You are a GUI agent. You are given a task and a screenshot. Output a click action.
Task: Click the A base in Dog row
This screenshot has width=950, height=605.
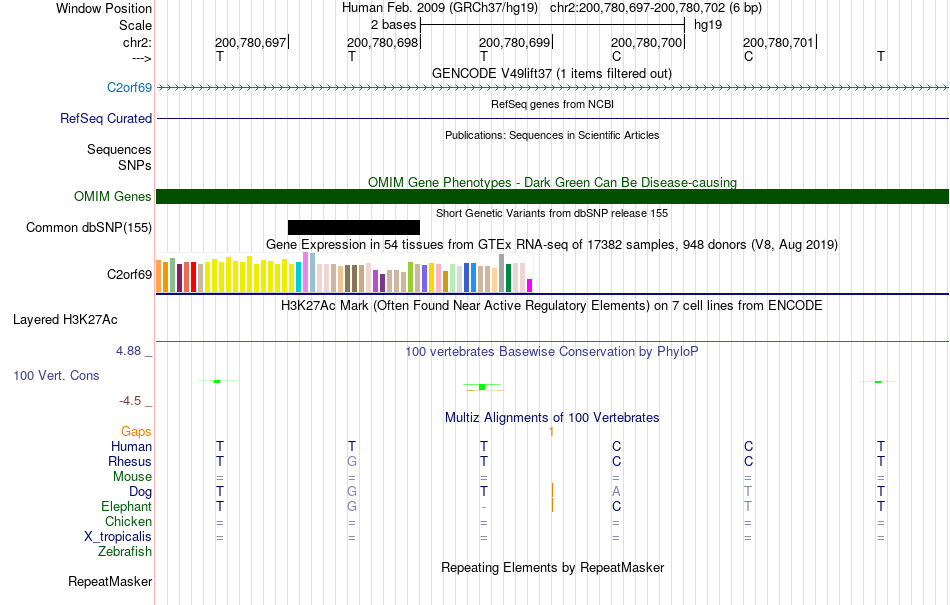616,492
